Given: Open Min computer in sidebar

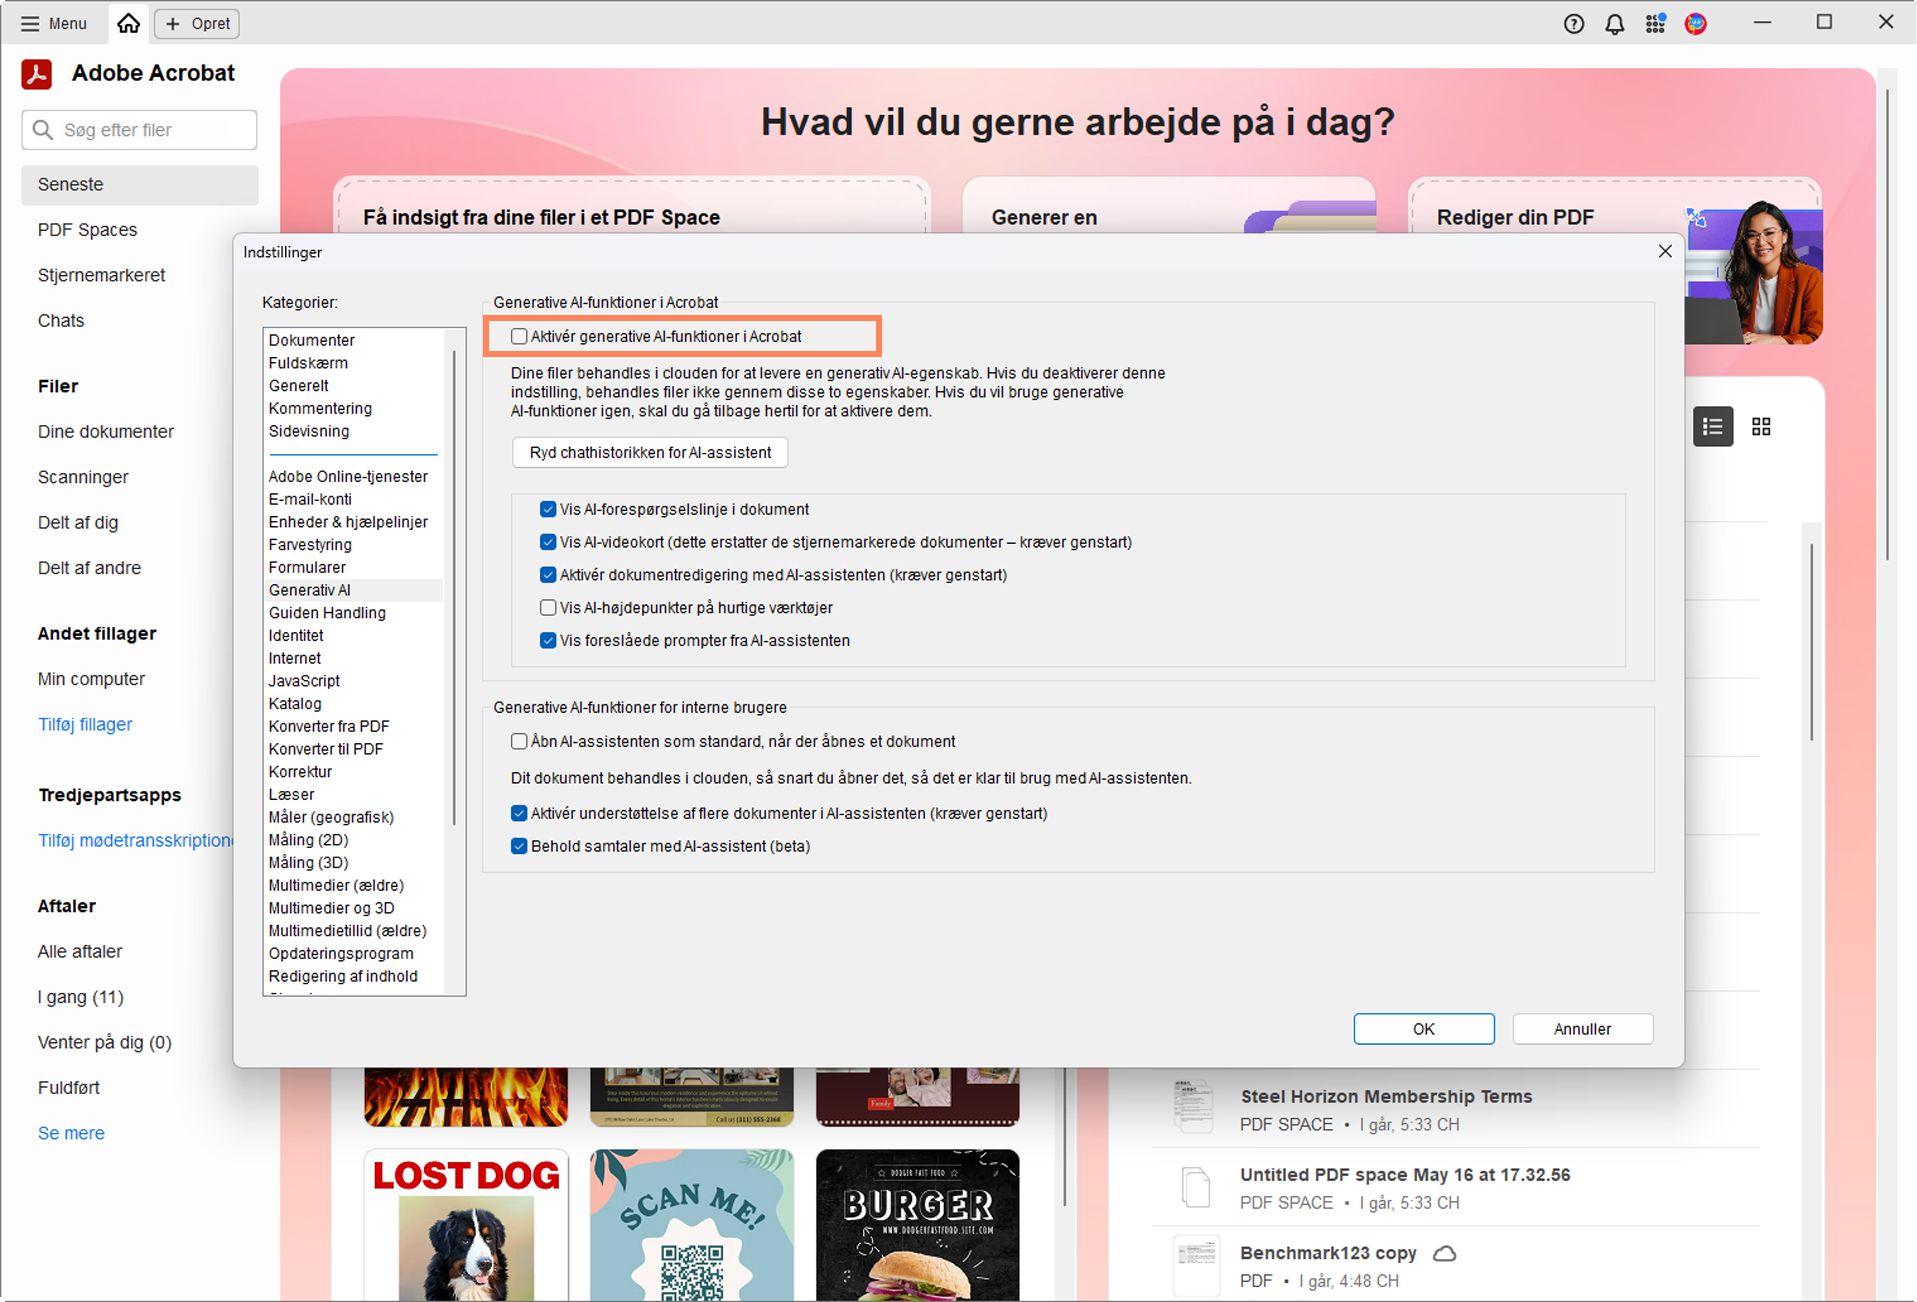Looking at the screenshot, I should click(x=91, y=680).
